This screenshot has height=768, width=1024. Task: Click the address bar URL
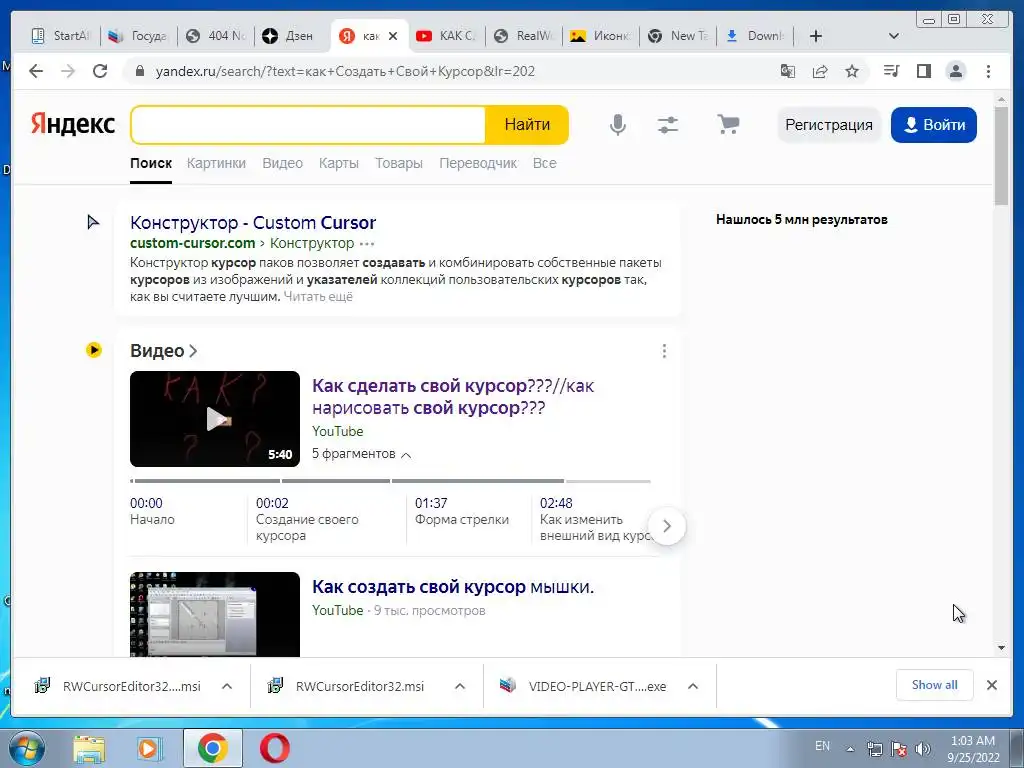pos(345,71)
